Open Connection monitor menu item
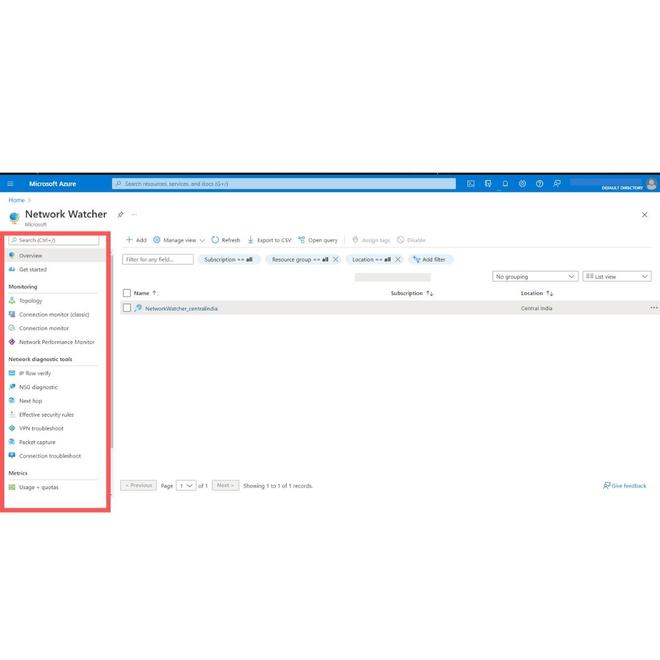Viewport: 660px width, 660px height. [44, 328]
